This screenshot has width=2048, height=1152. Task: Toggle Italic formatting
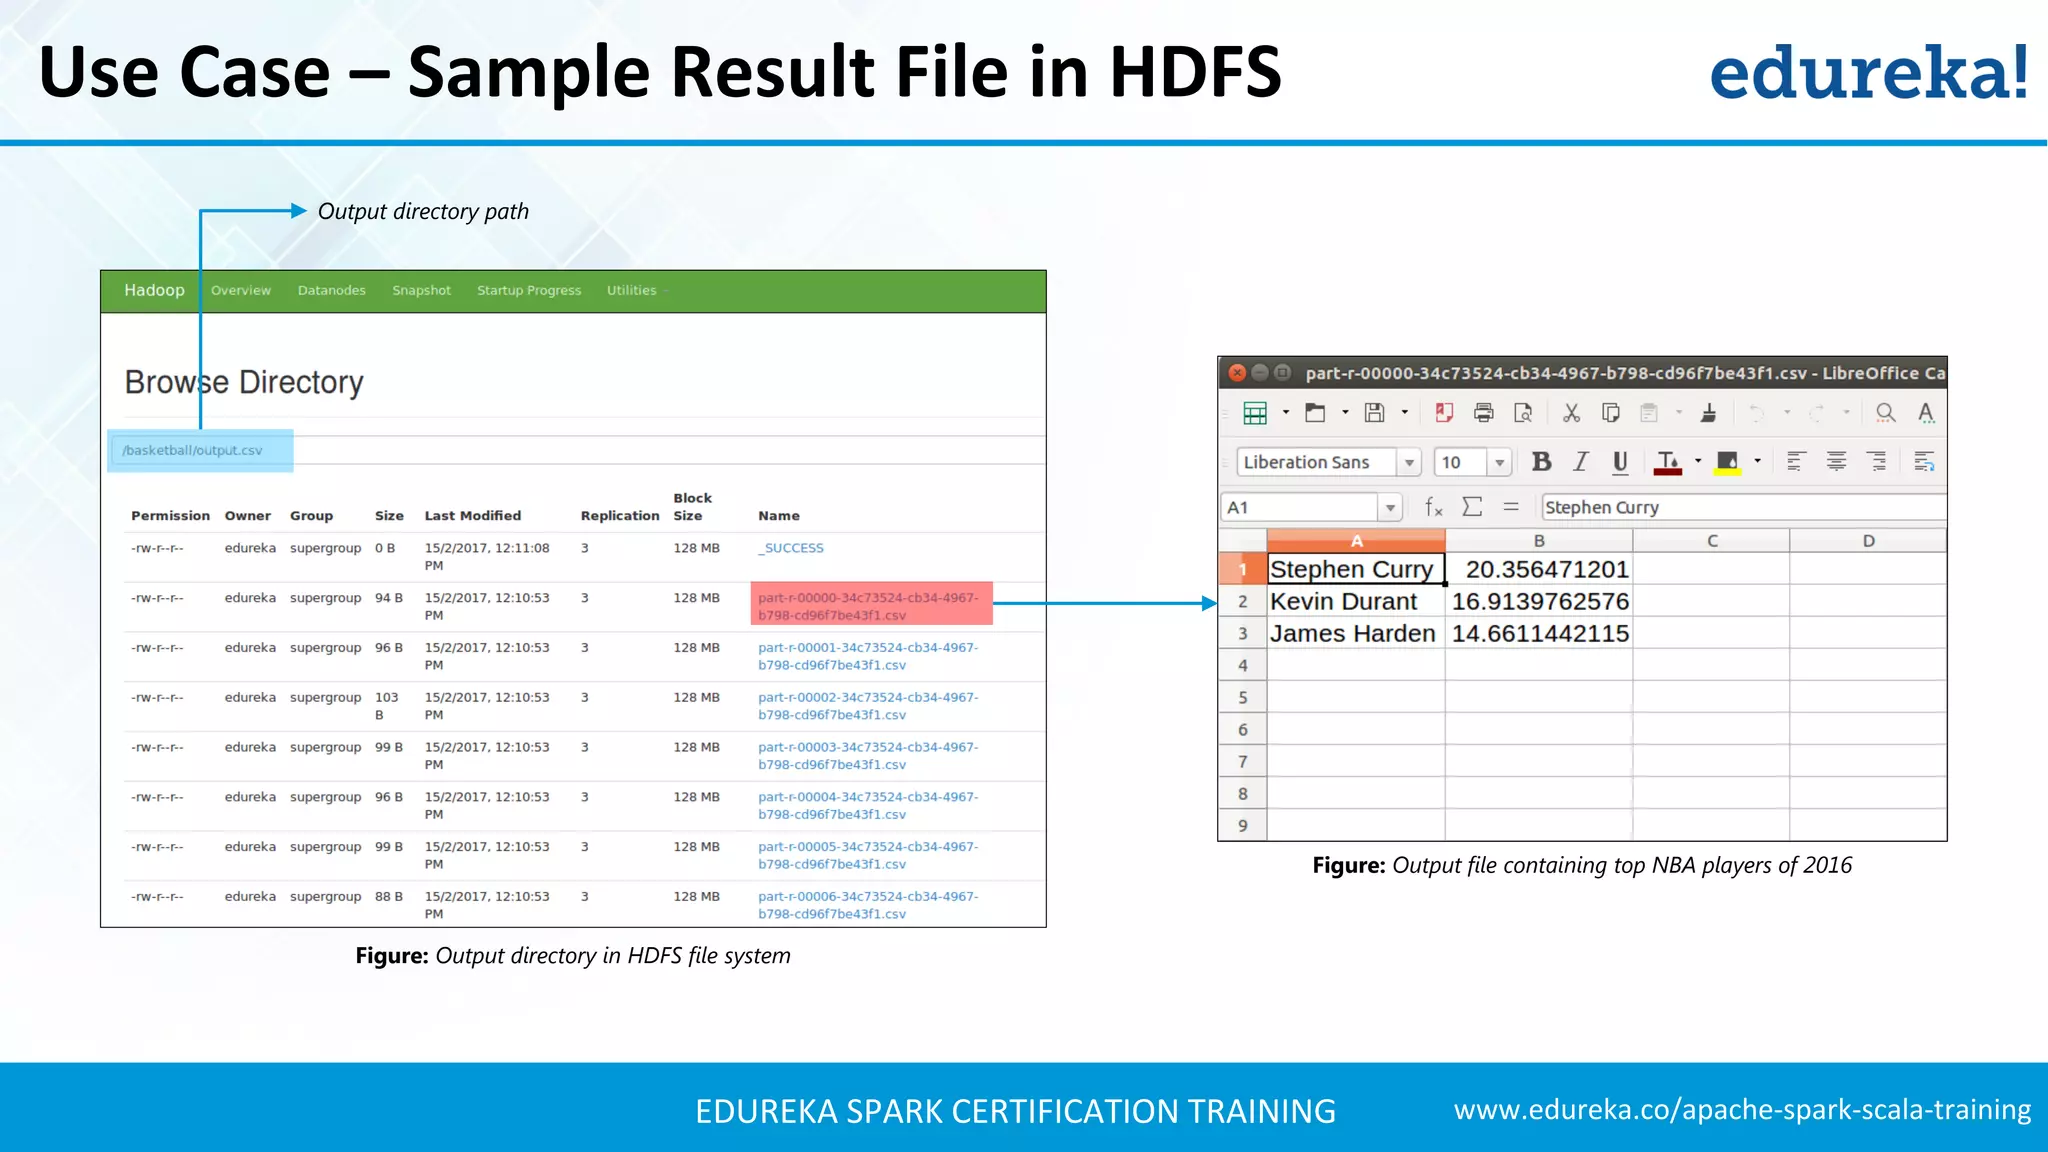point(1580,461)
